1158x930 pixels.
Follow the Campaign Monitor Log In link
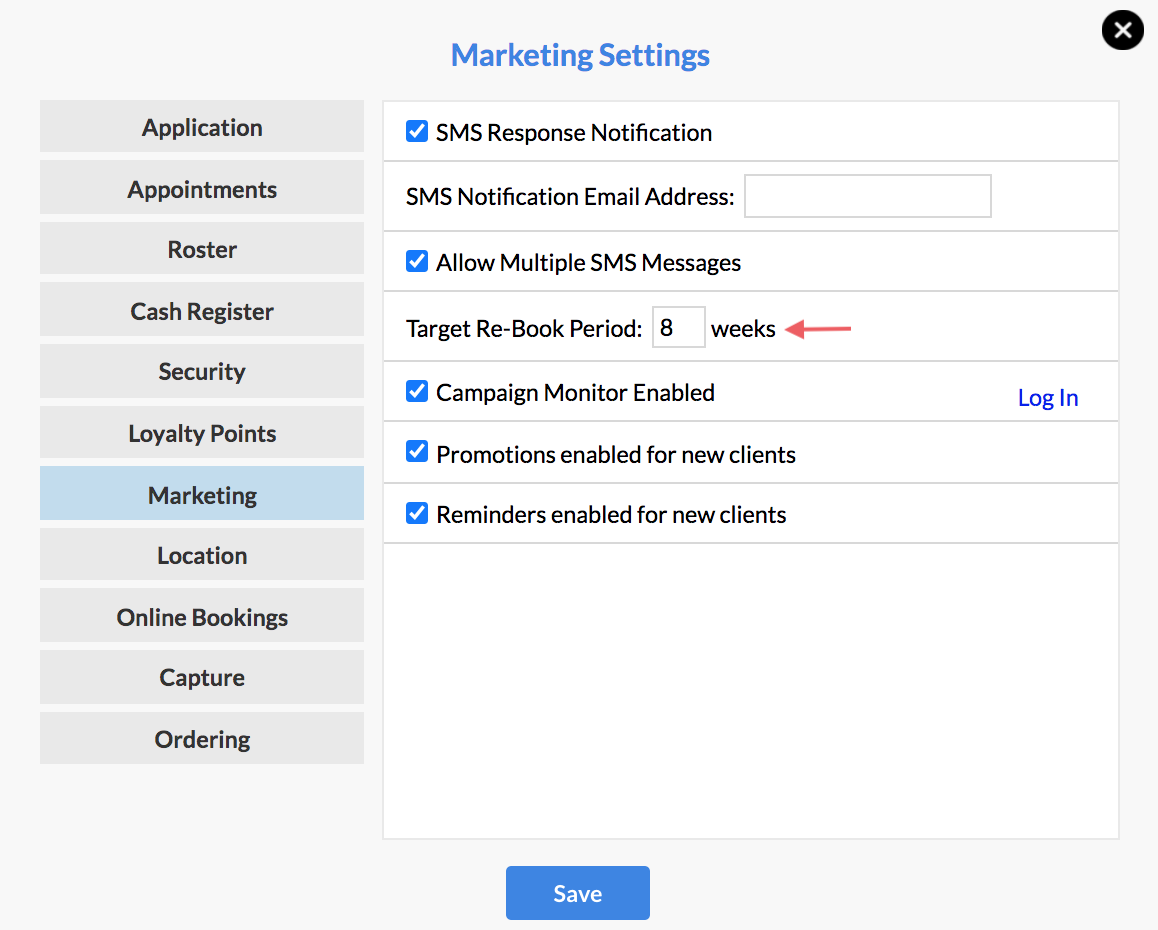click(1048, 397)
